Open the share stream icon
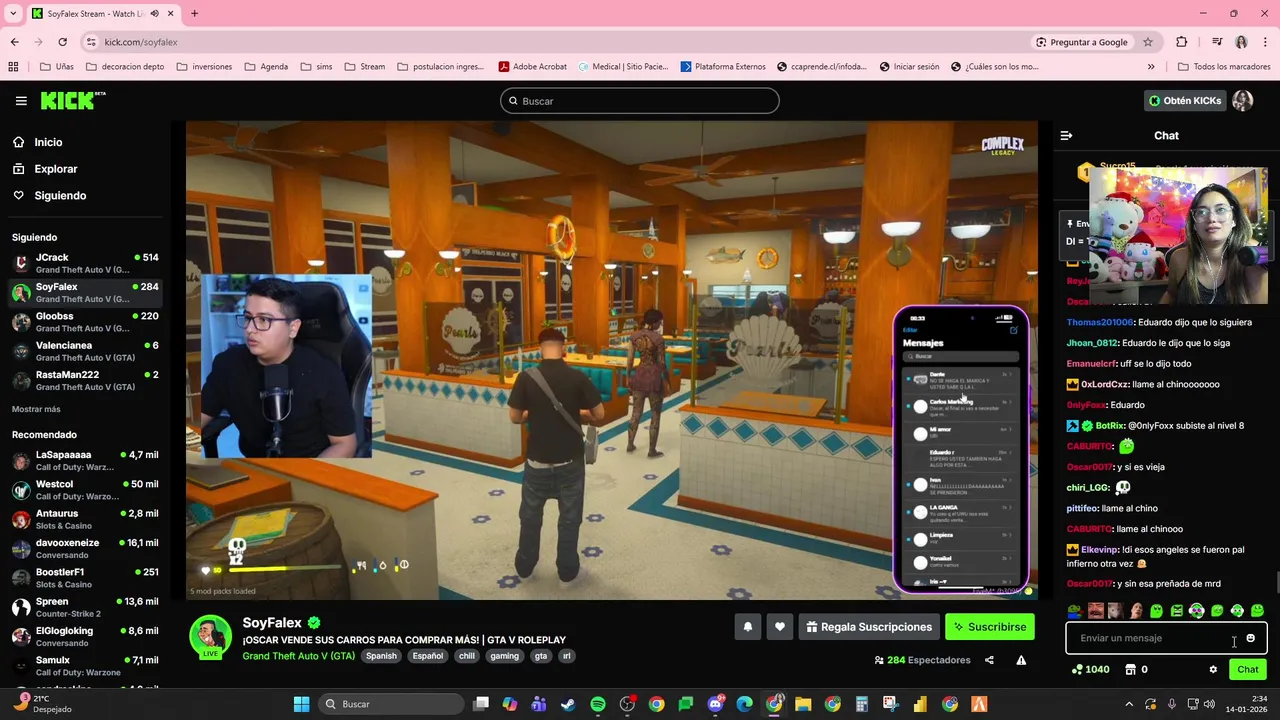Viewport: 1280px width, 720px height. [x=989, y=660]
